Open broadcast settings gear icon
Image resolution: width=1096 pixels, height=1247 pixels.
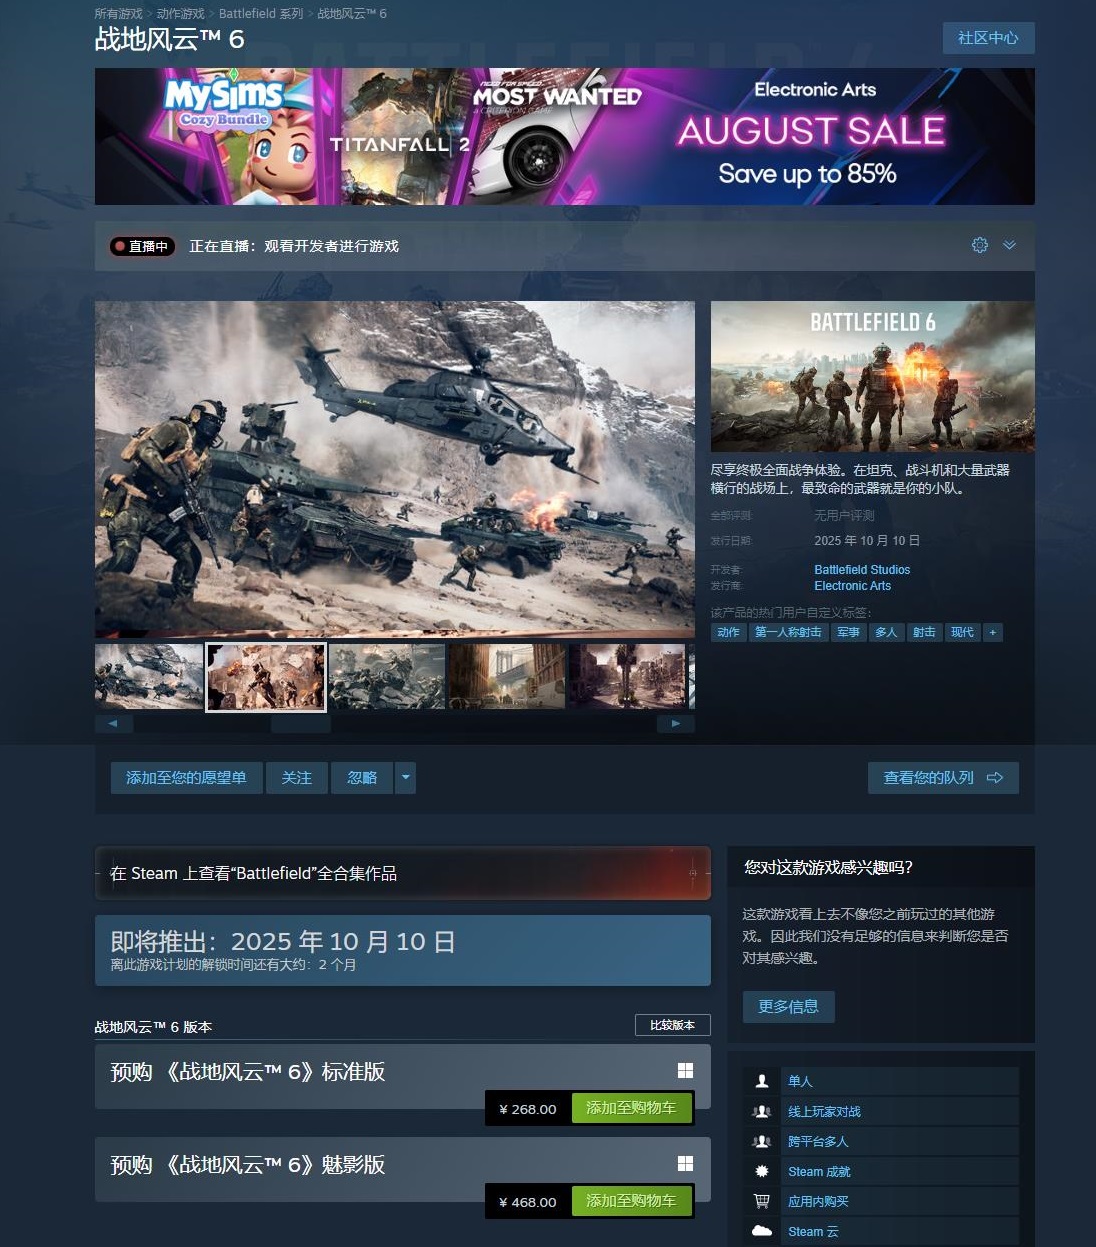pos(980,245)
